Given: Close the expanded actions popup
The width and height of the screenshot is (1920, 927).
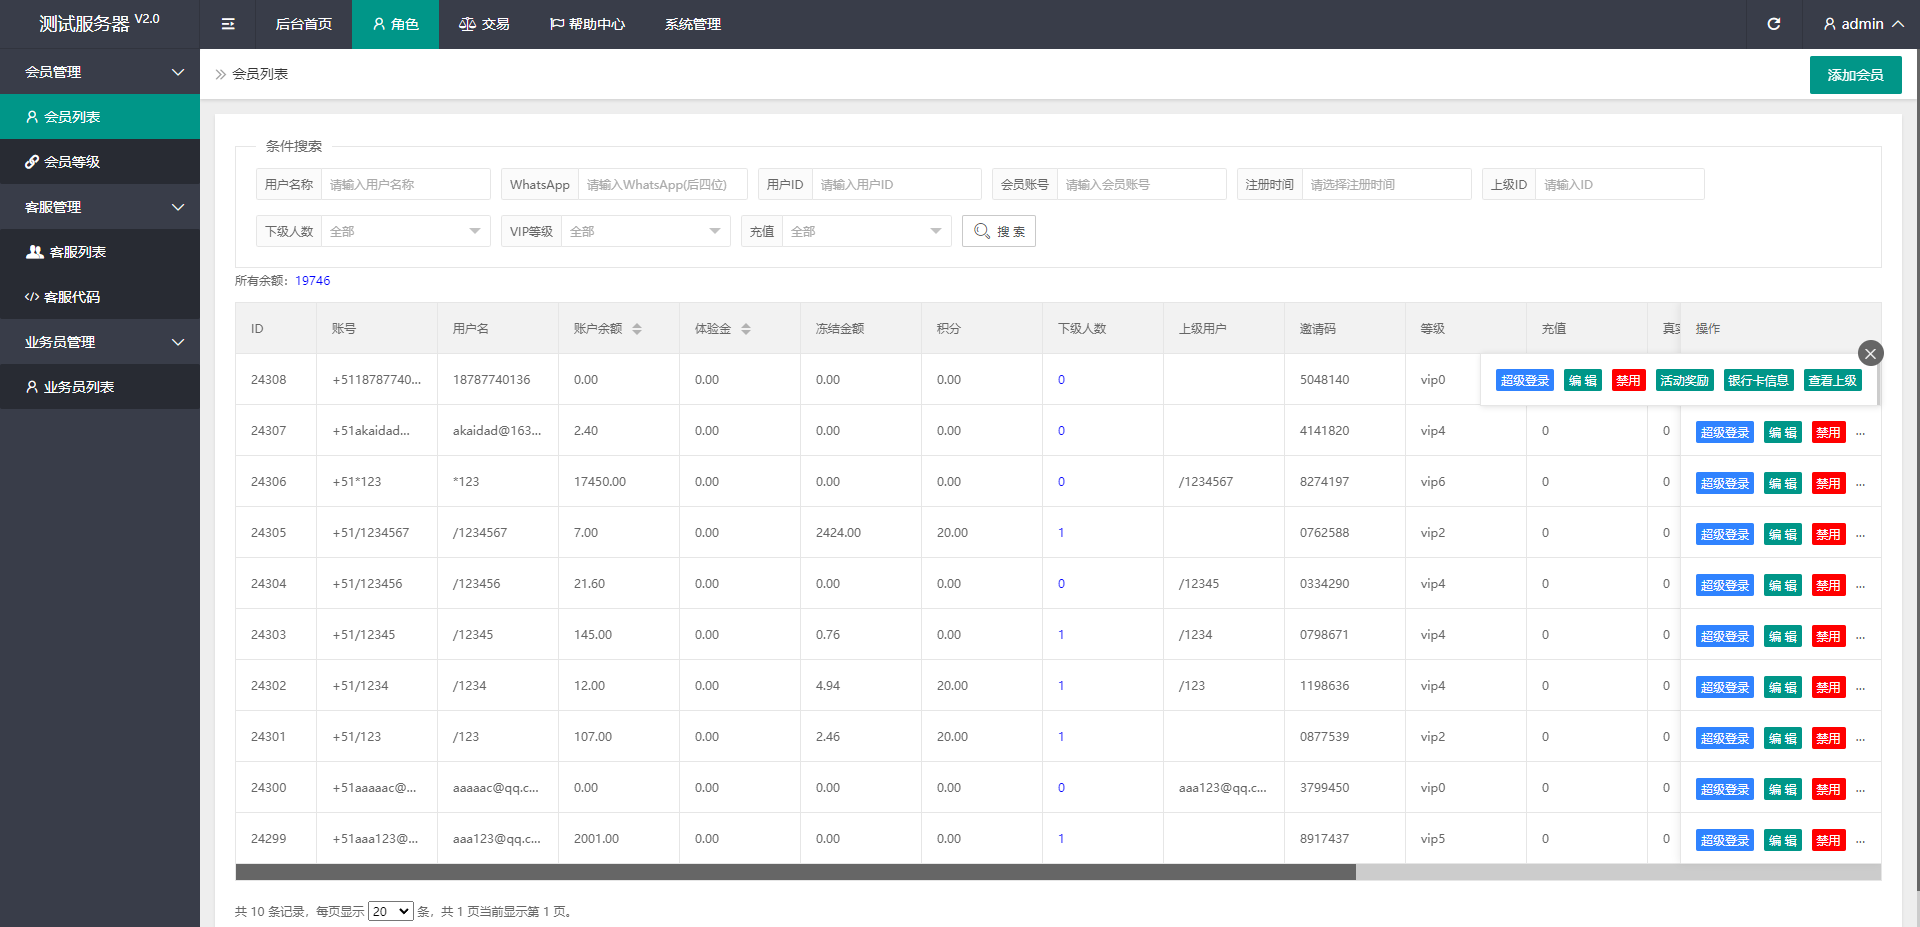Looking at the screenshot, I should pyautogui.click(x=1870, y=353).
